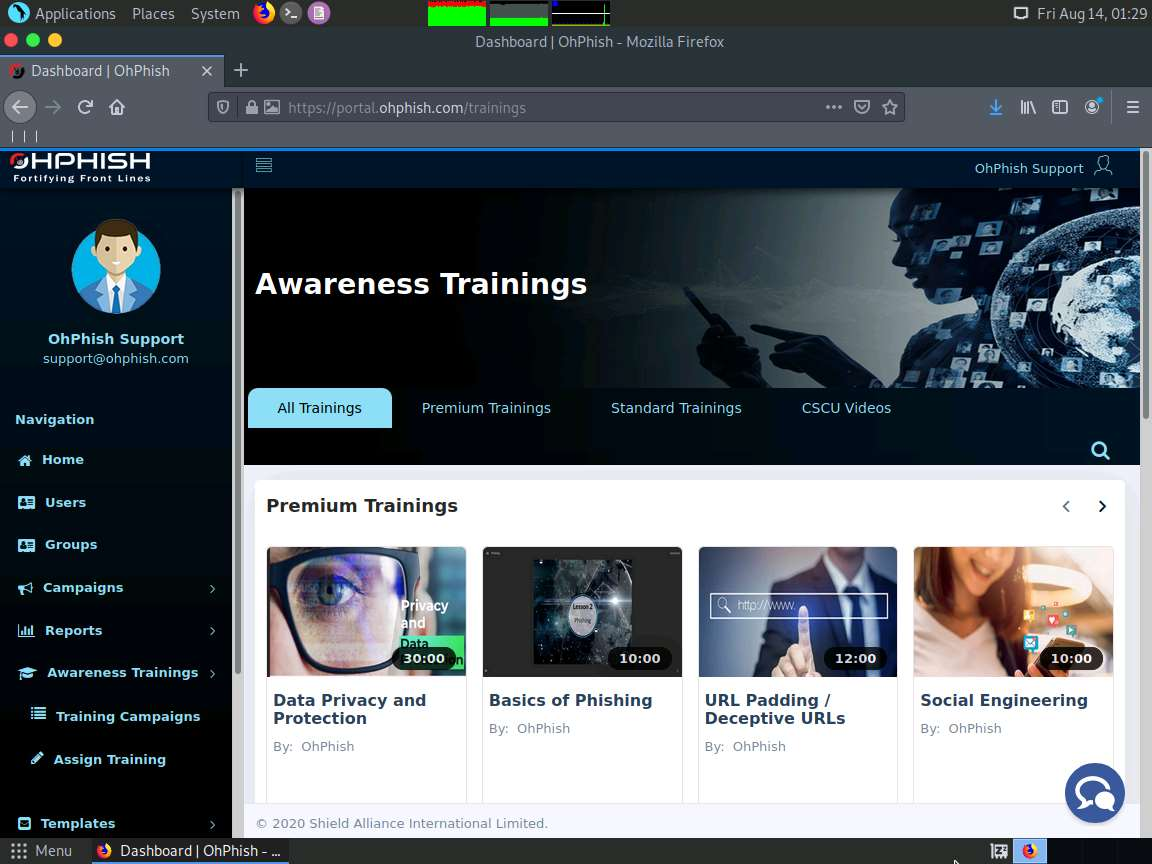Screen dimensions: 1152x864
Task: Select the All Trainings tab
Action: coord(320,408)
